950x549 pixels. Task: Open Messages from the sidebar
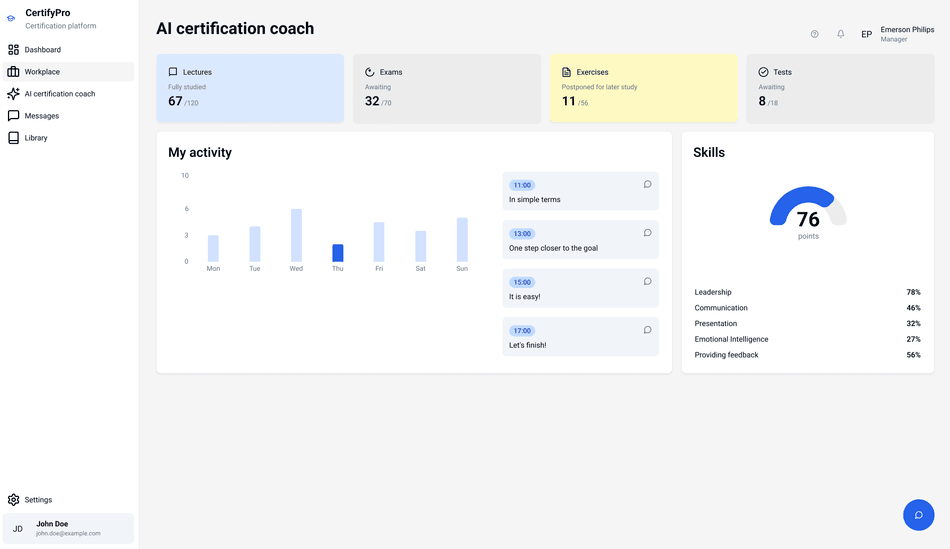click(x=41, y=116)
